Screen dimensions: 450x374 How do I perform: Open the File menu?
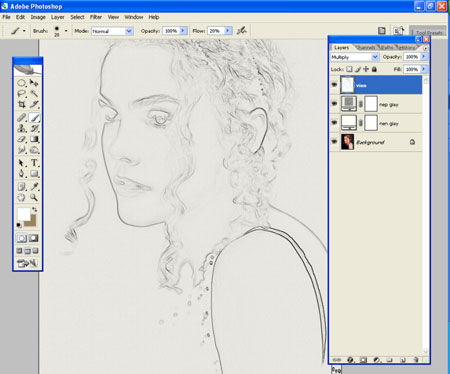6,17
